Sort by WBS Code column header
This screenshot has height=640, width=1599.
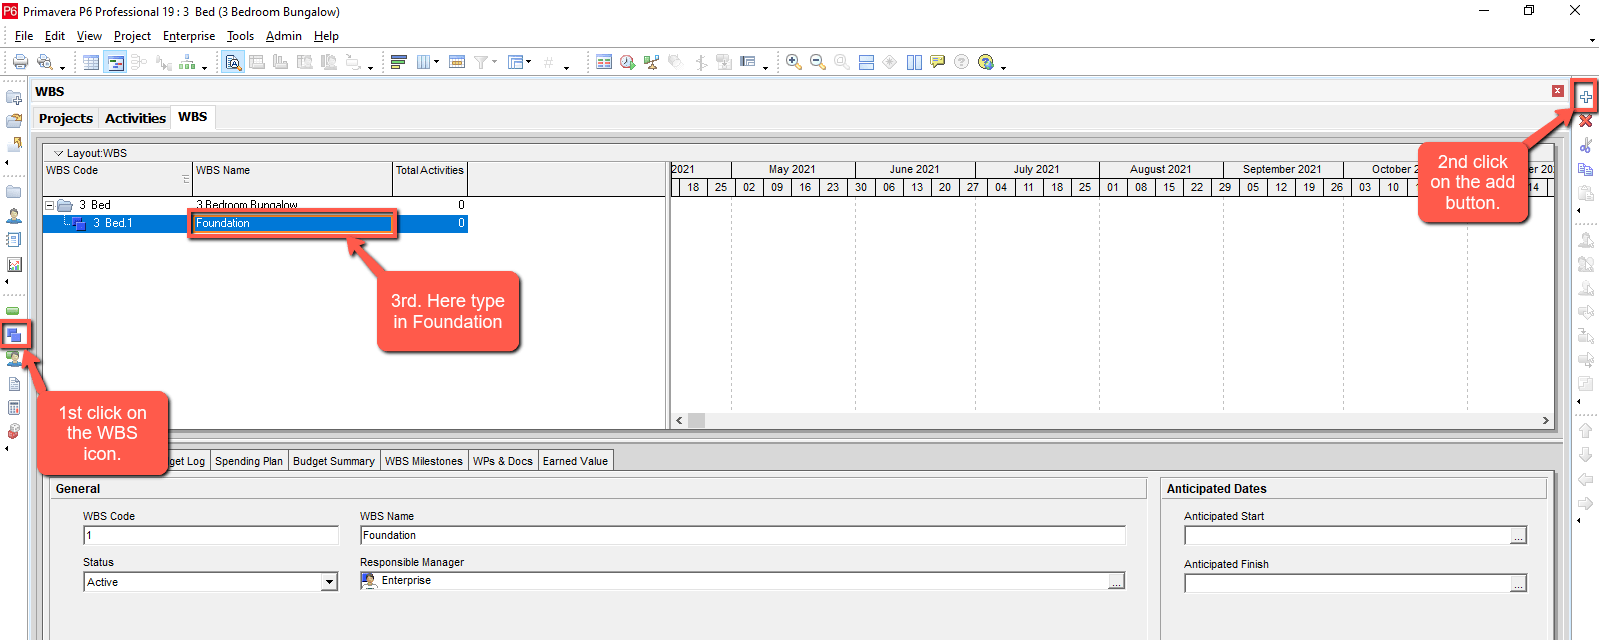(x=117, y=178)
